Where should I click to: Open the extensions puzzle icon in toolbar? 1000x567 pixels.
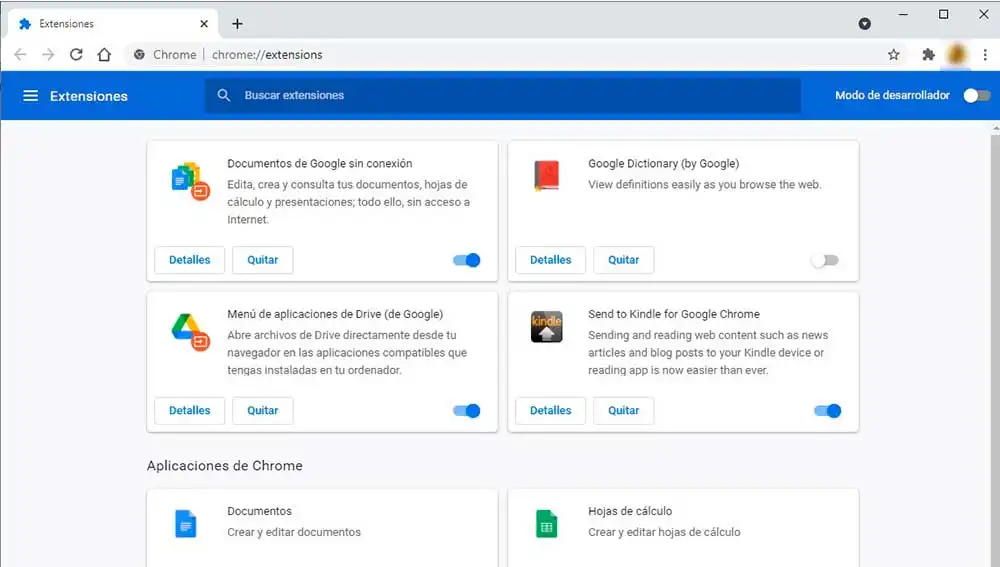coord(929,55)
